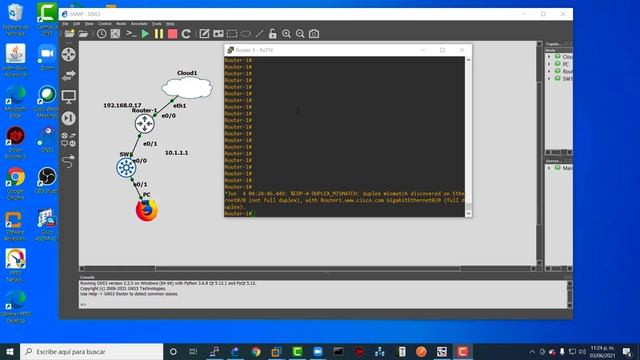
Task: Open the Edit menu
Action: tap(76, 24)
